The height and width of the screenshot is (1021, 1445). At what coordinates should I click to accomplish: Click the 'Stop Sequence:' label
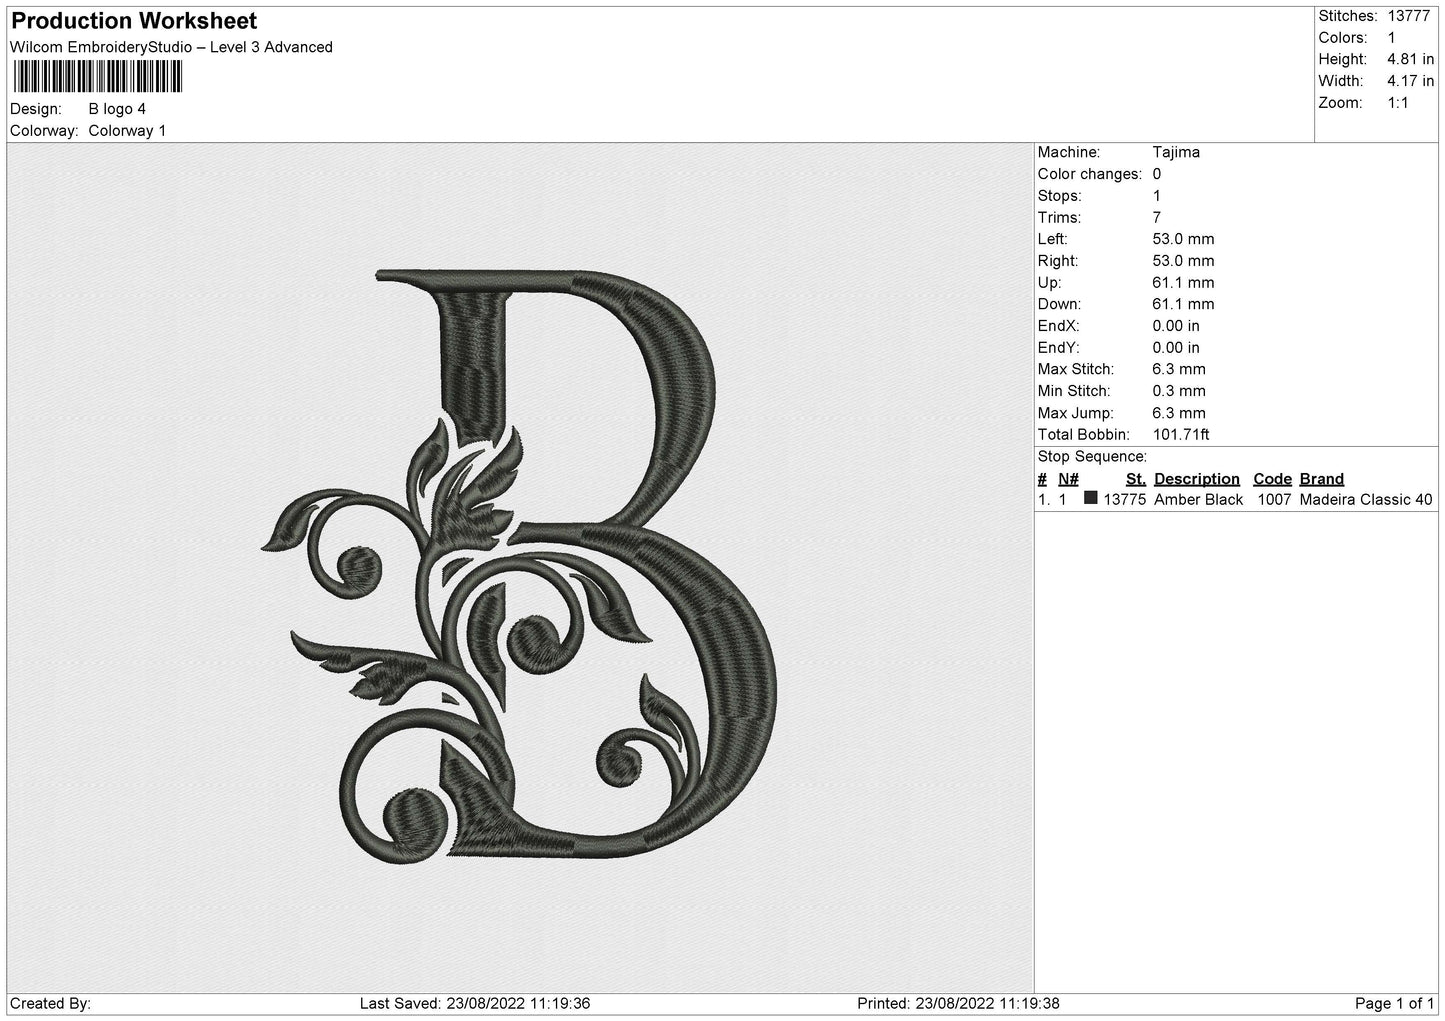[x=1092, y=457]
